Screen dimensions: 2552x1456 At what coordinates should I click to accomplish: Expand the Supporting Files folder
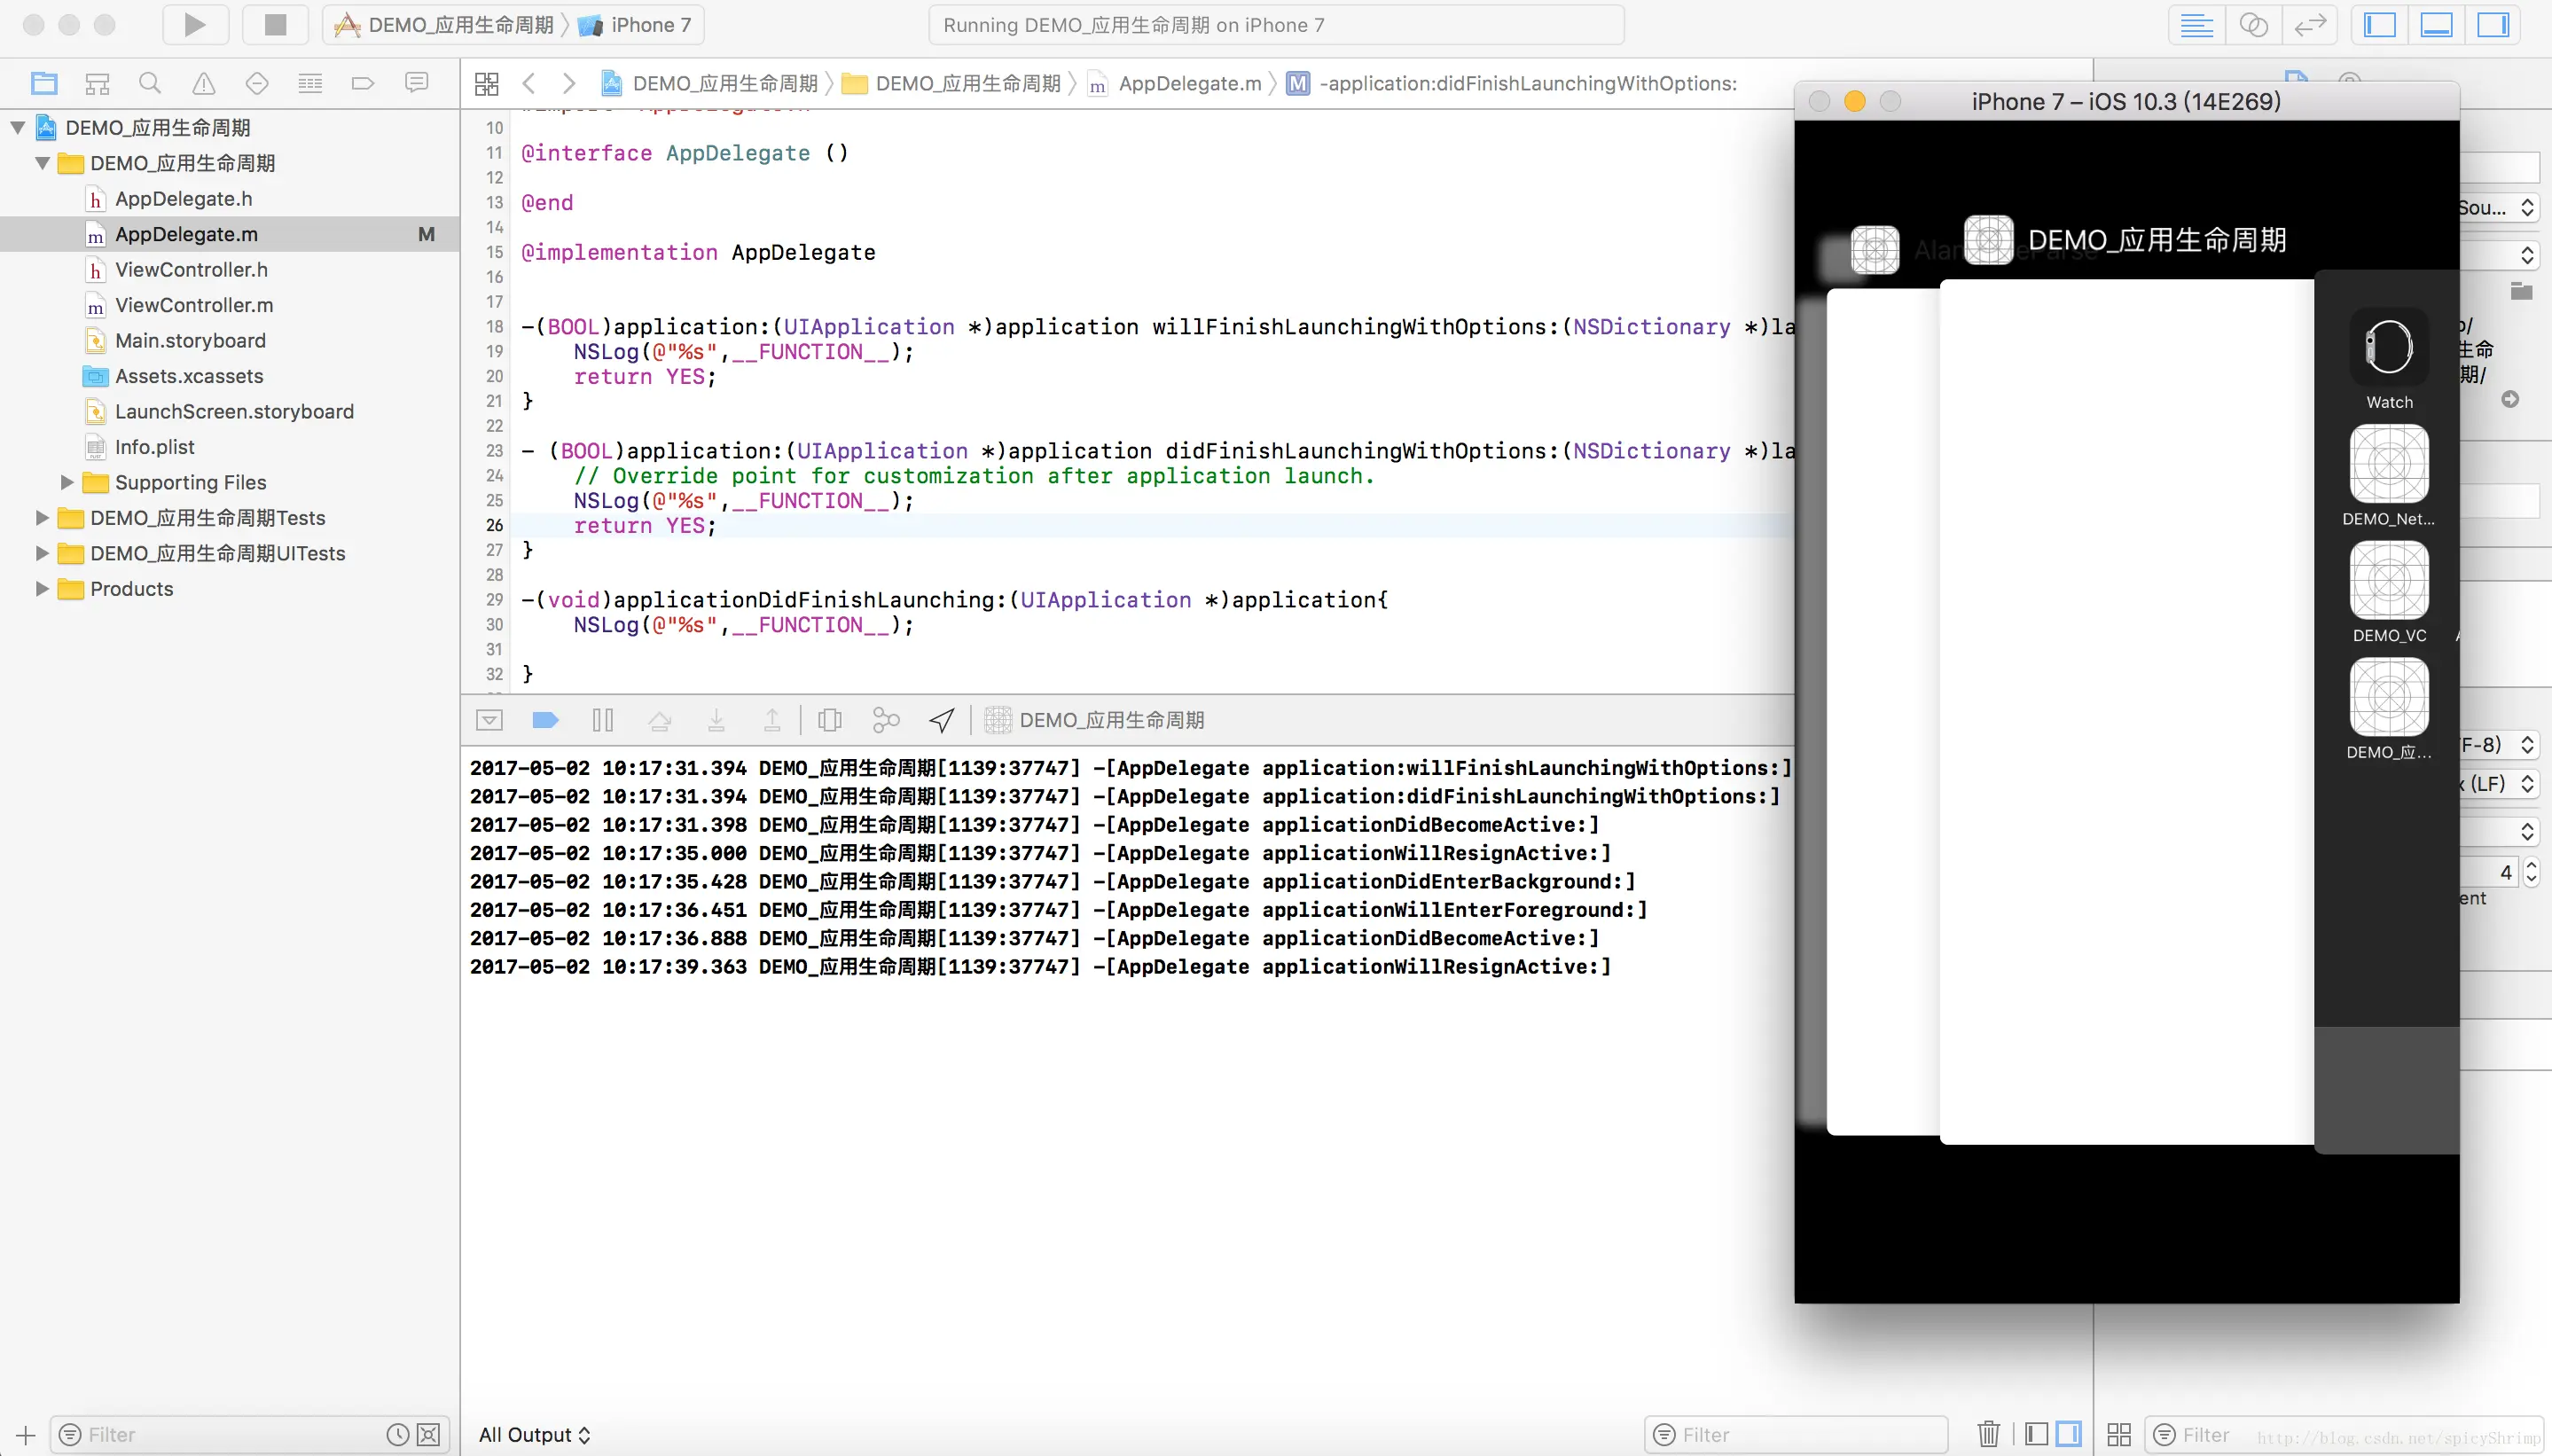coord(67,482)
